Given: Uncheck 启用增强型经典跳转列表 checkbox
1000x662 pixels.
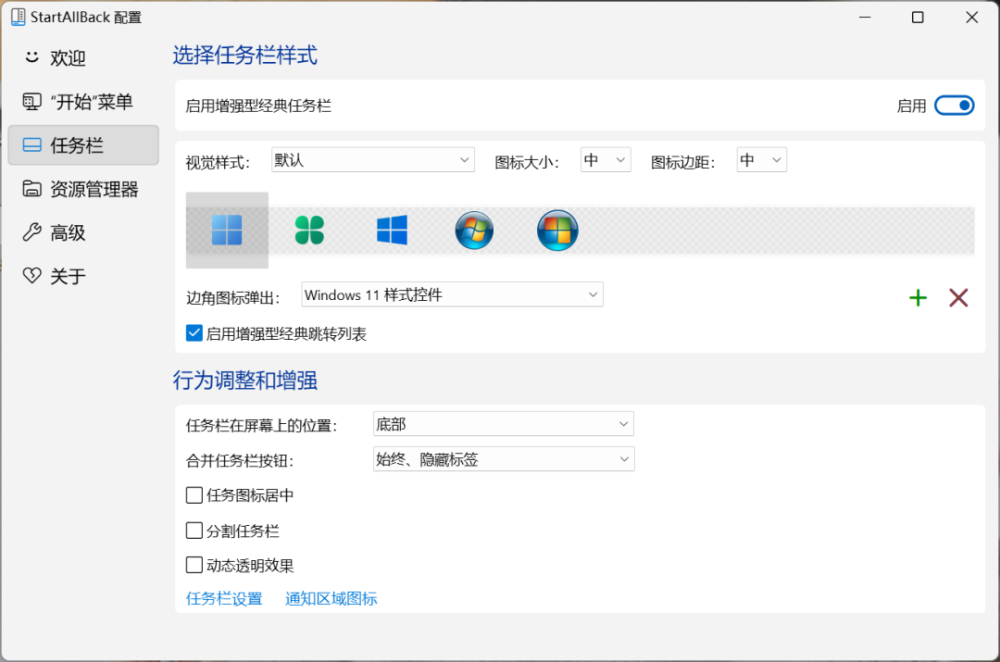Looking at the screenshot, I should coord(195,334).
